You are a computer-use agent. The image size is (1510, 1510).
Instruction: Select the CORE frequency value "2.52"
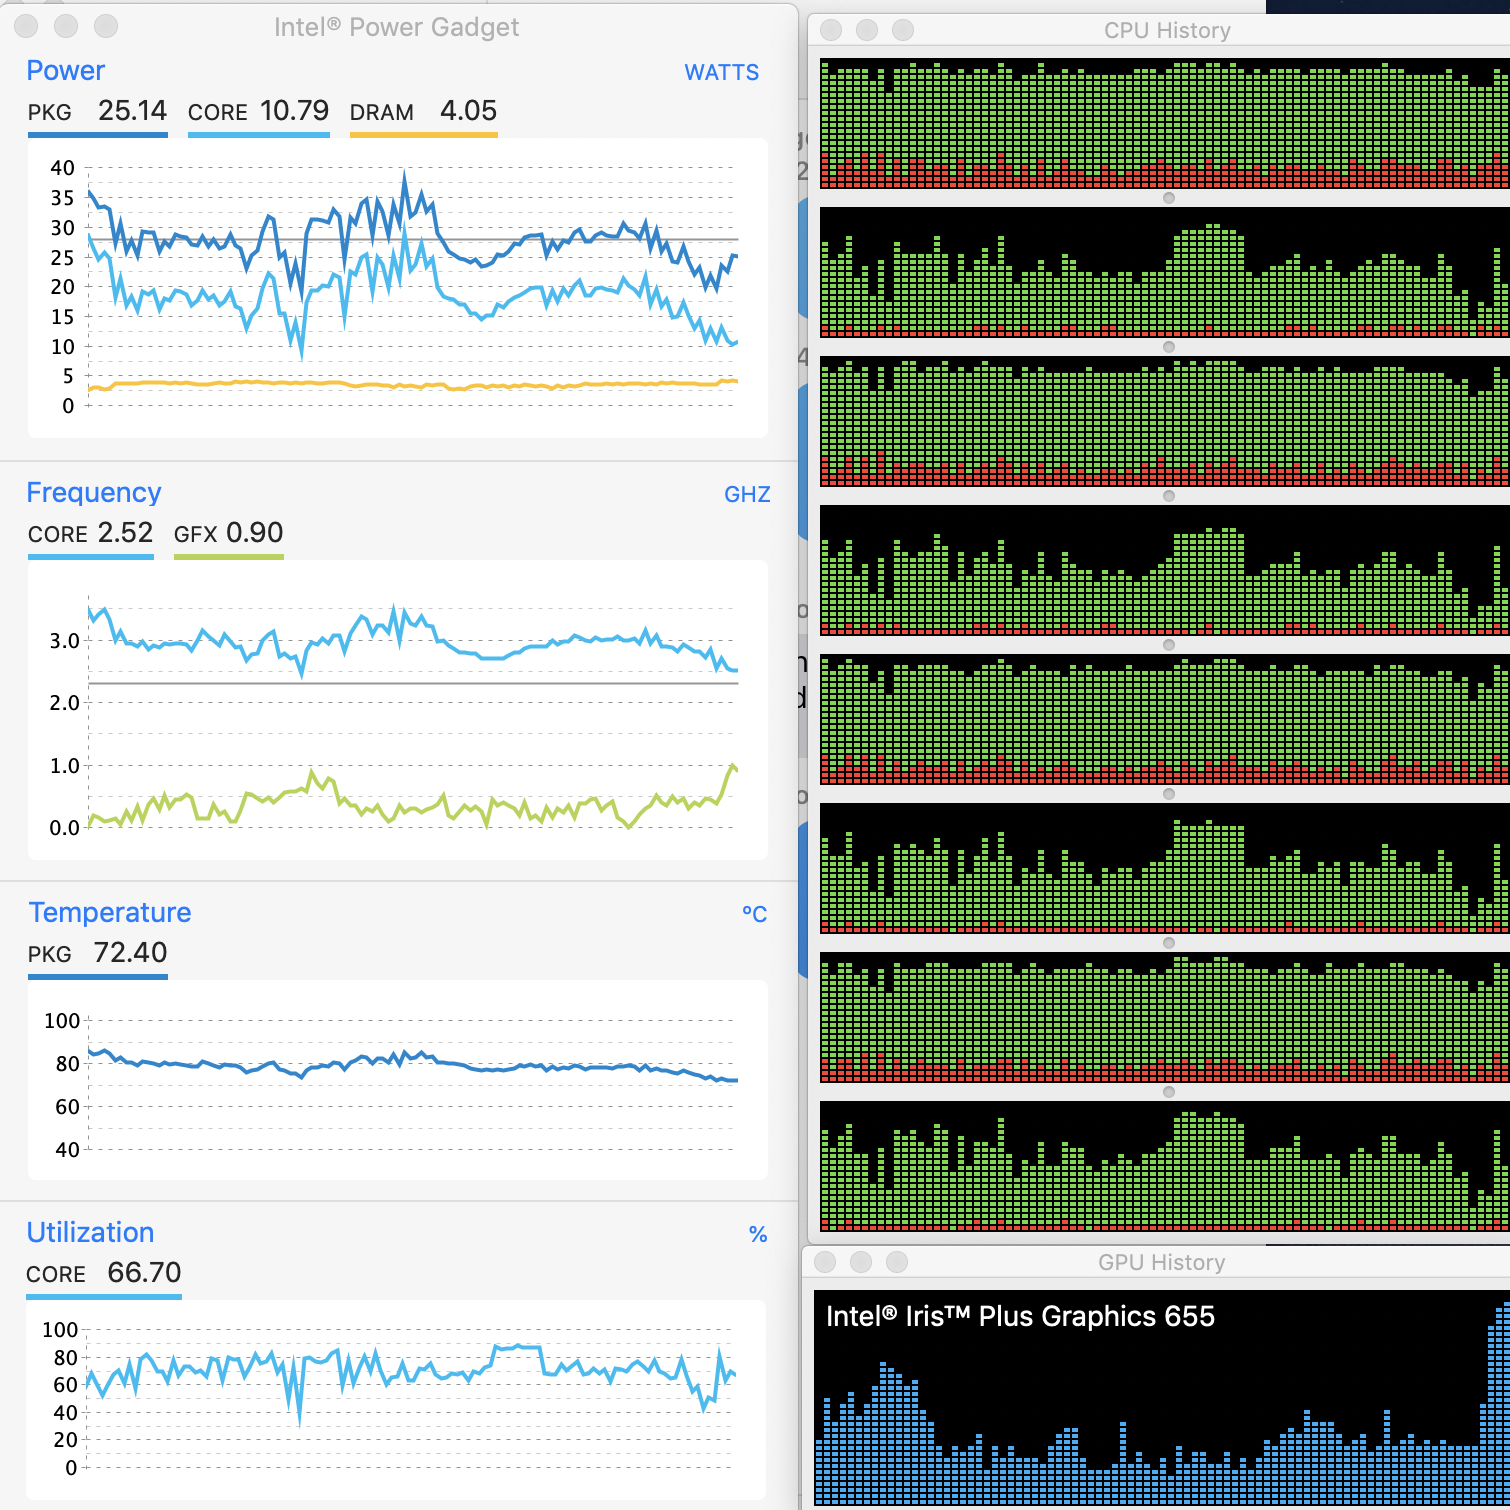[126, 533]
